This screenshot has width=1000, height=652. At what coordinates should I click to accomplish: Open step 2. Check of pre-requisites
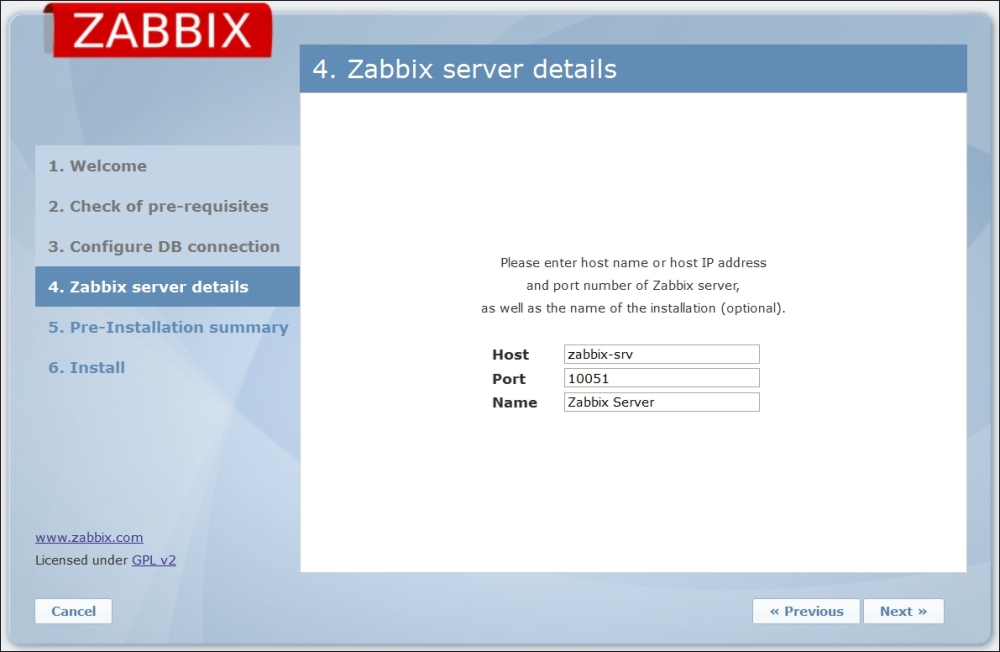(x=158, y=206)
